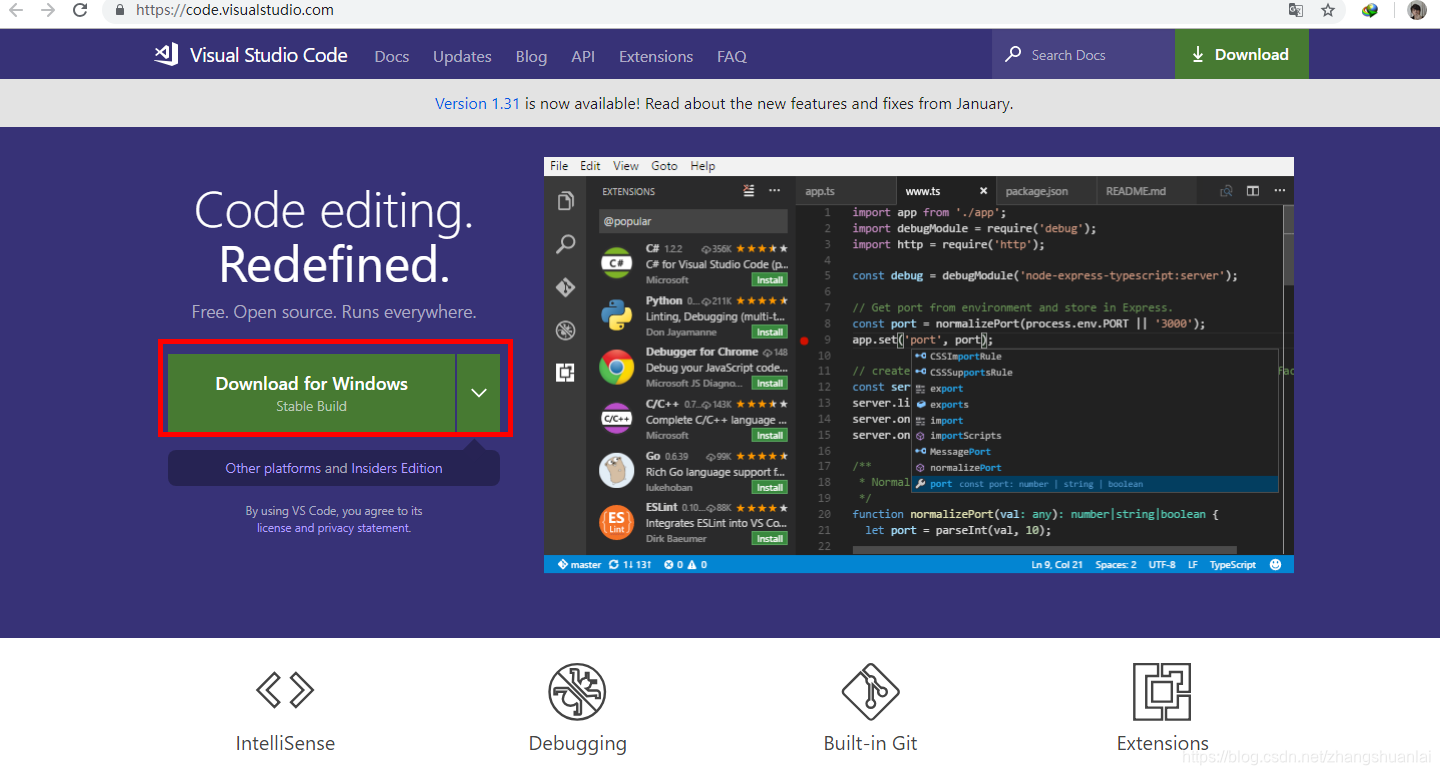Open the Version 1.31 link
The width and height of the screenshot is (1440, 775).
tap(477, 104)
